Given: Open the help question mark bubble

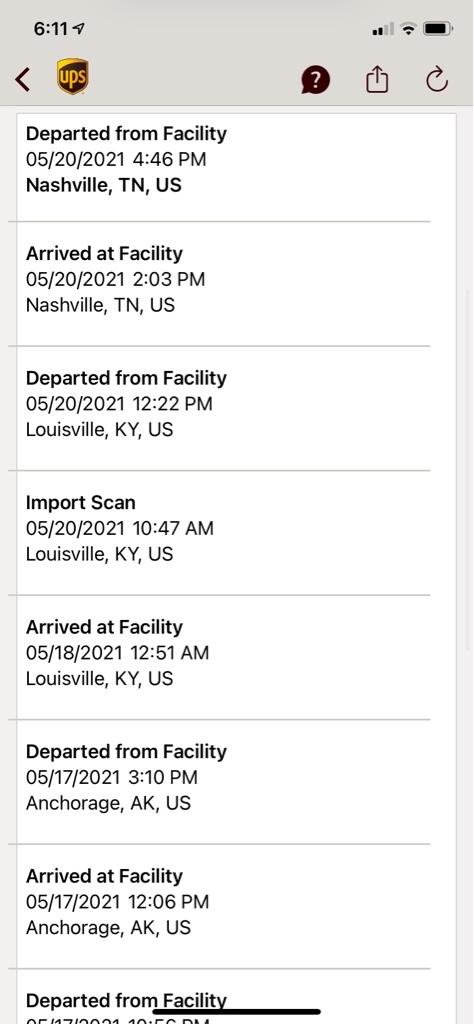Looking at the screenshot, I should coord(315,80).
